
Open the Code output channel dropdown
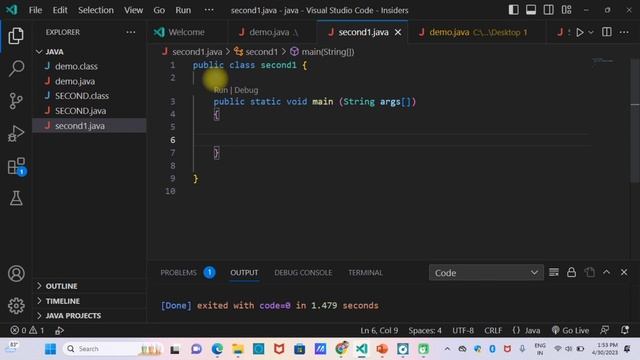pos(486,273)
